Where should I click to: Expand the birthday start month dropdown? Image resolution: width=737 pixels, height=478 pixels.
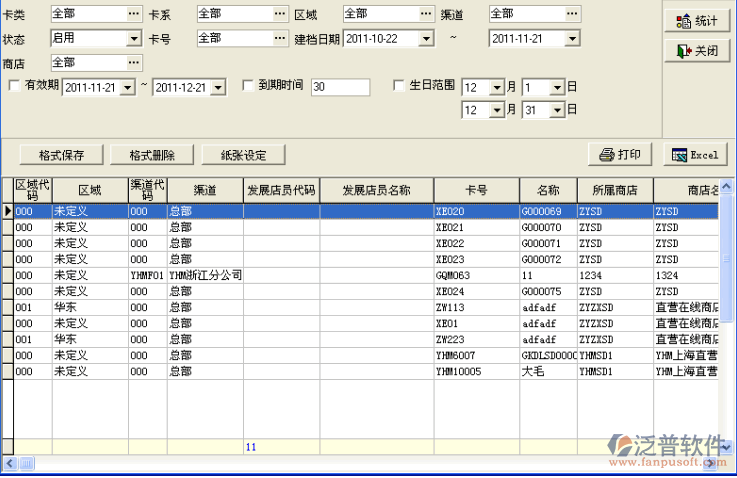497,87
